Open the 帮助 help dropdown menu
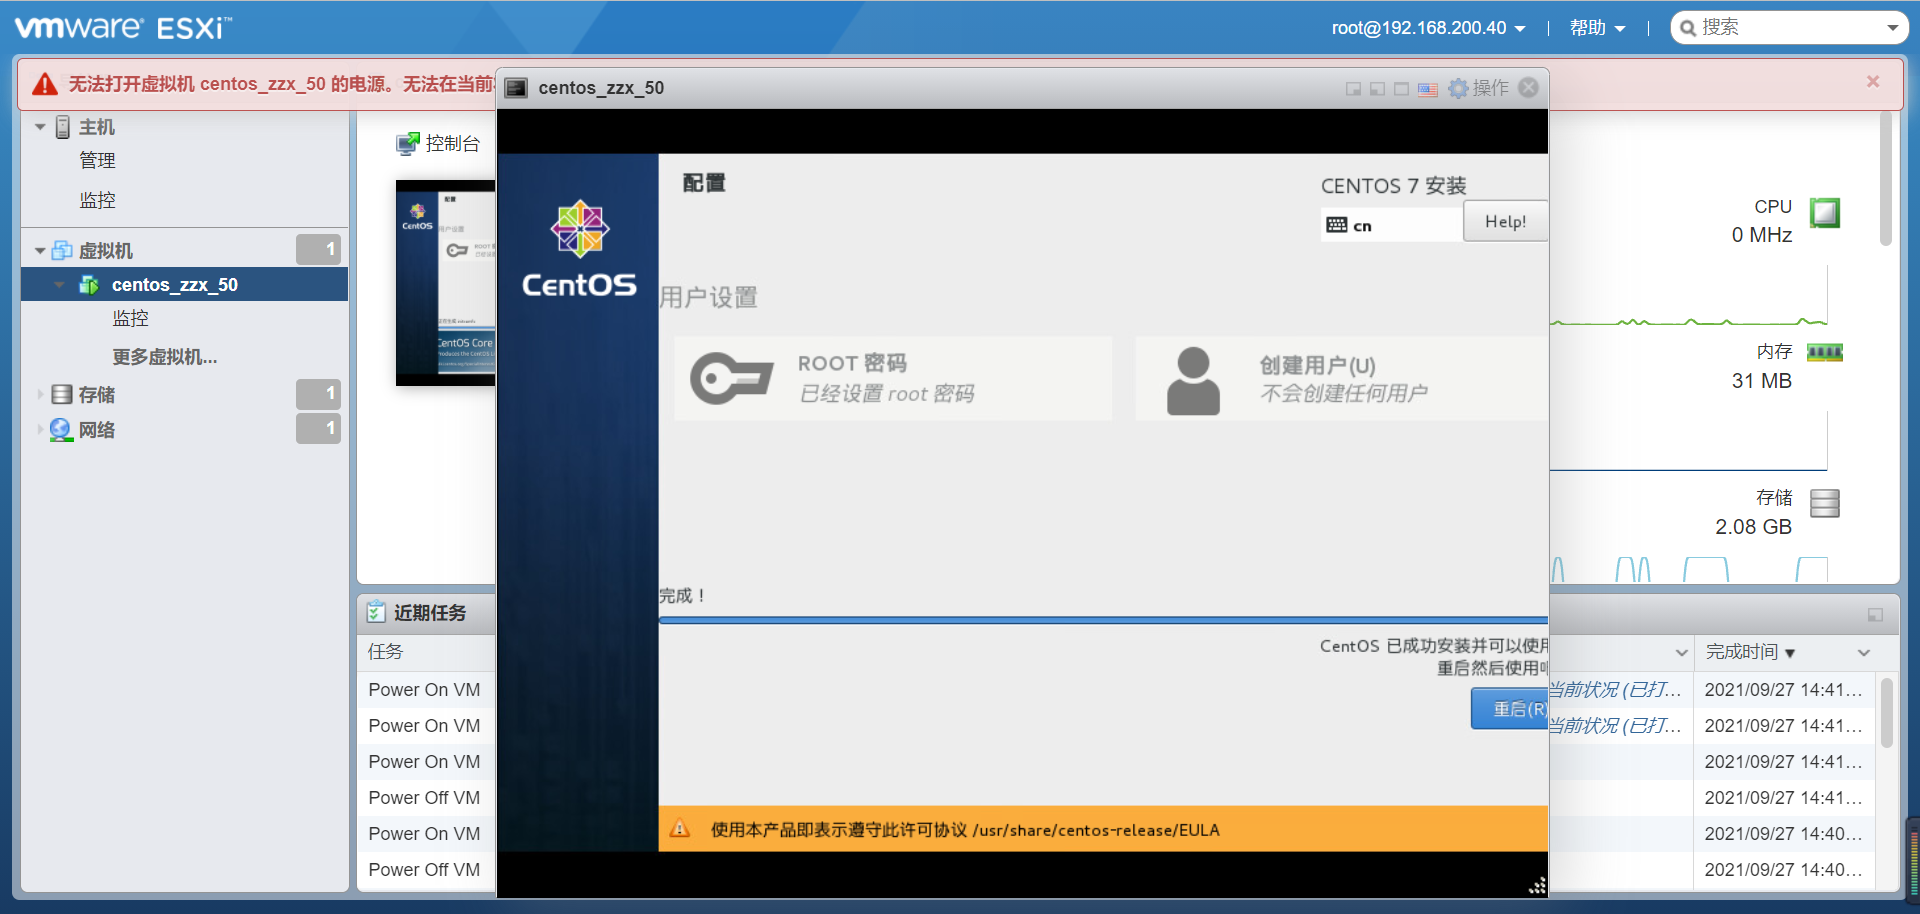The width and height of the screenshot is (1920, 914). [x=1597, y=28]
